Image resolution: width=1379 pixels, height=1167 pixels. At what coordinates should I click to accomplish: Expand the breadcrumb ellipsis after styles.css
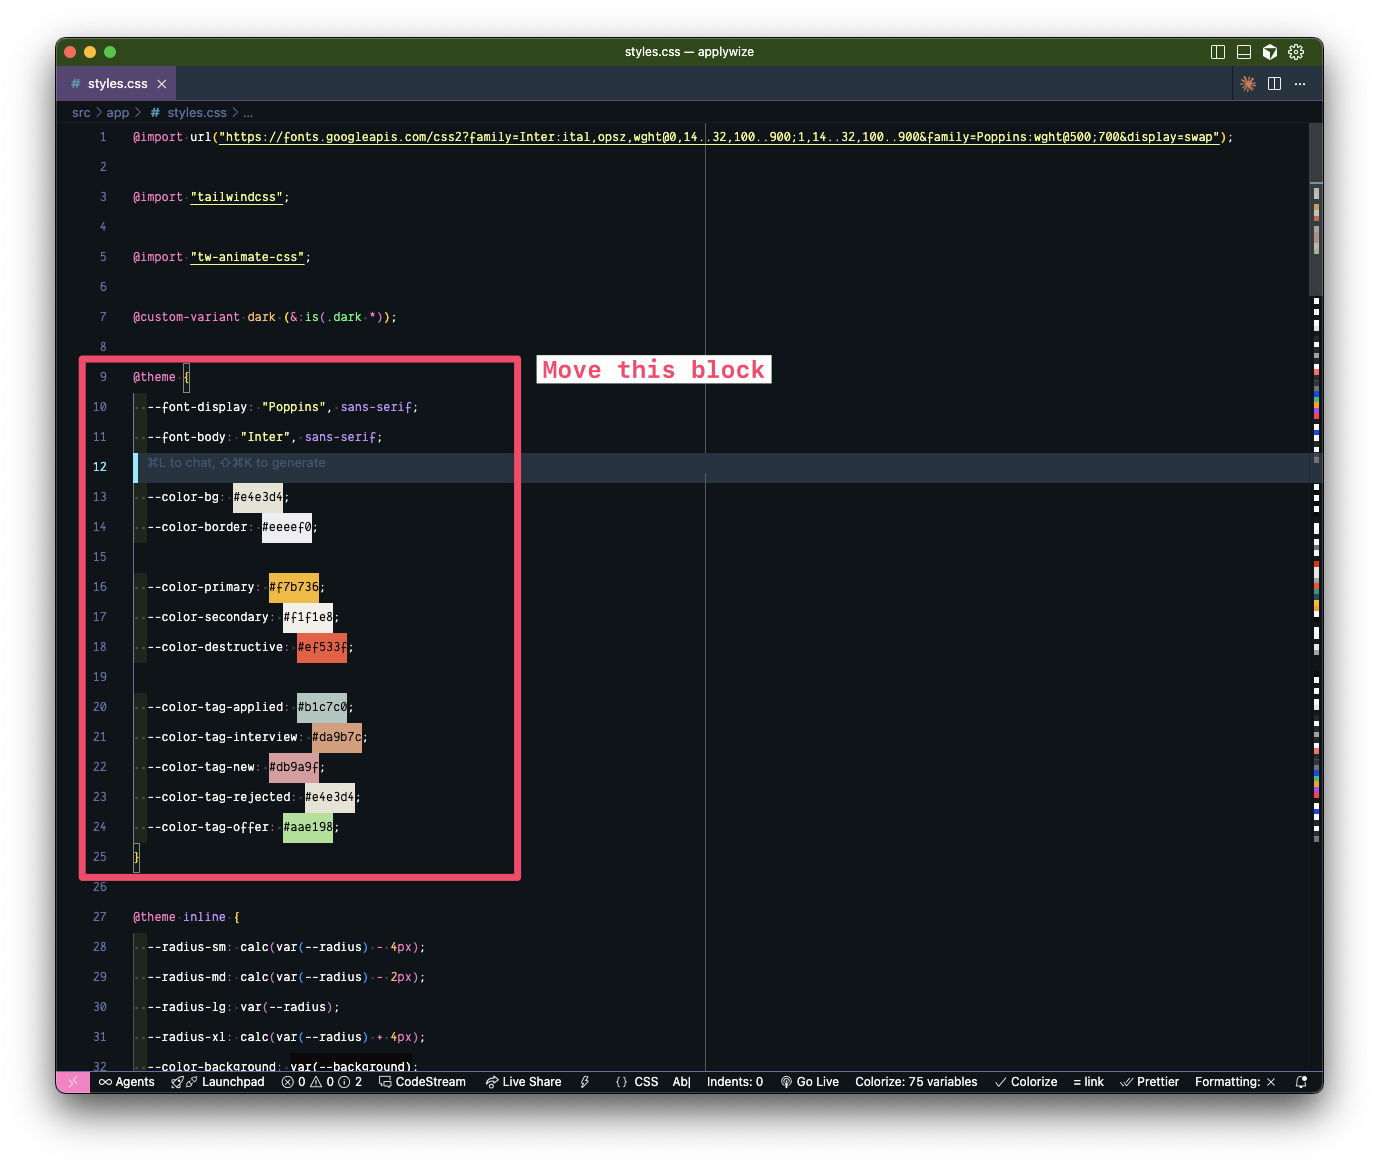click(x=248, y=112)
